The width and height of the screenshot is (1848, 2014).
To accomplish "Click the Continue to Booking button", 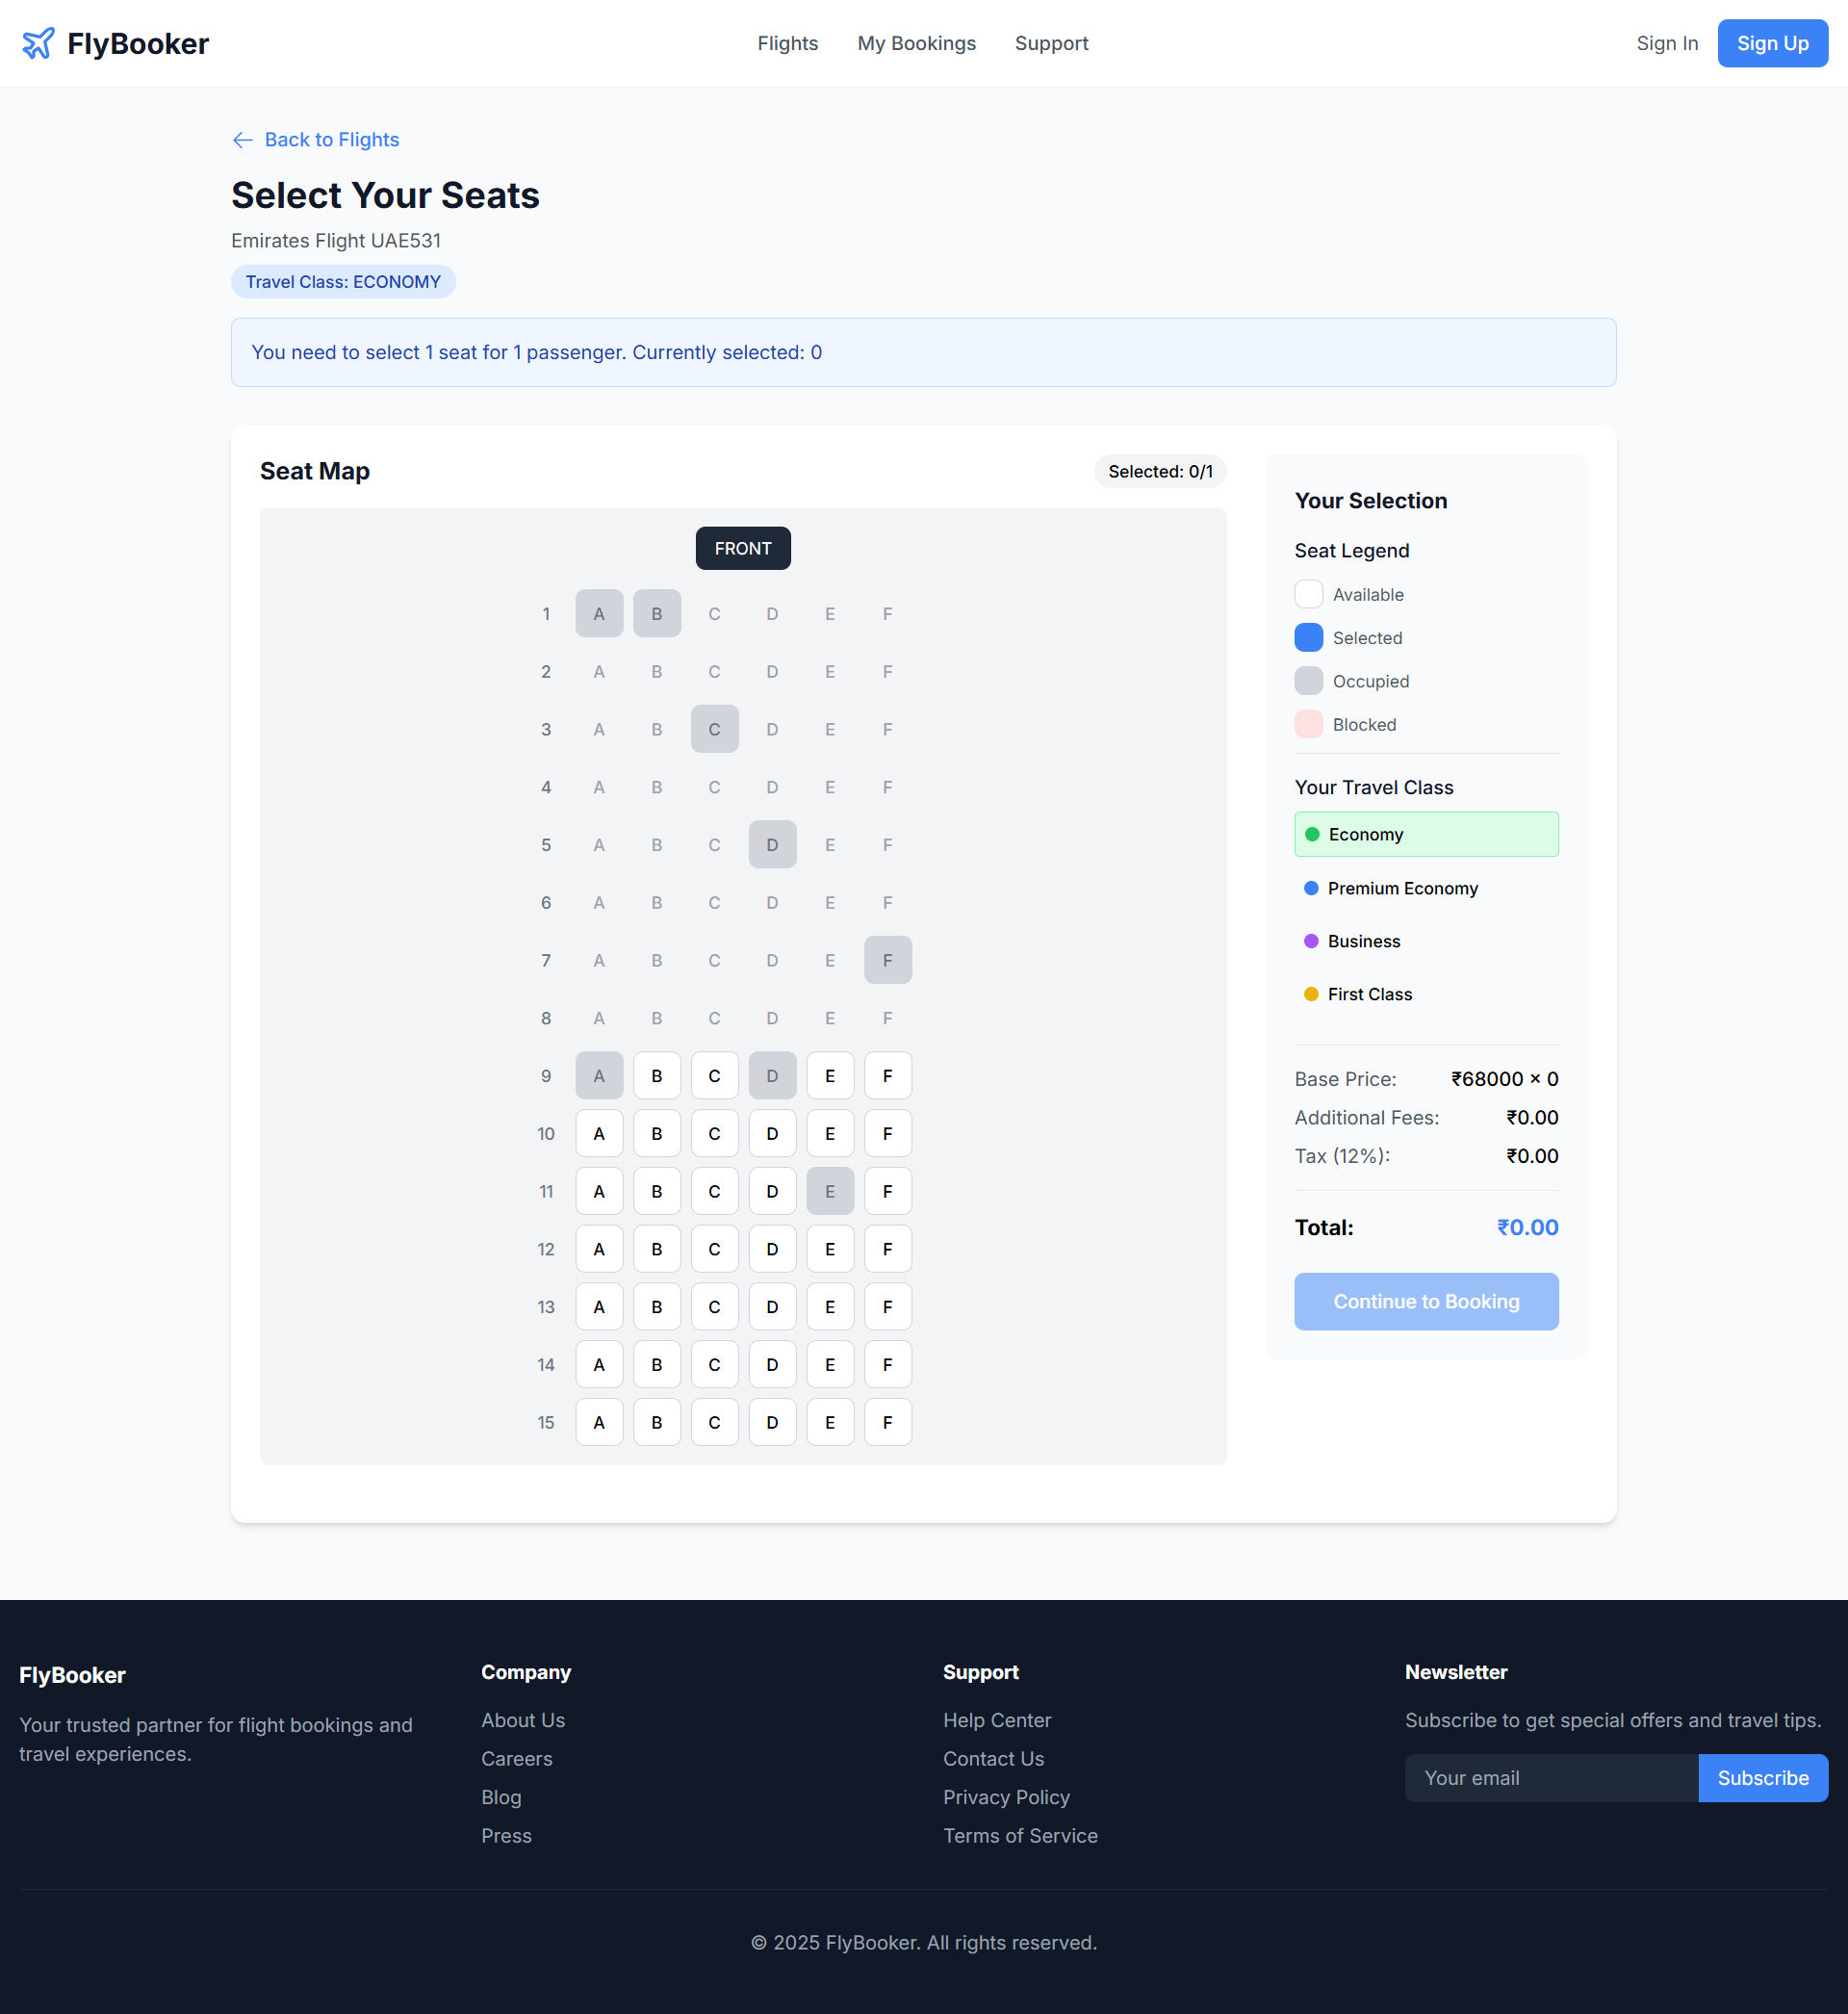I will [x=1425, y=1301].
